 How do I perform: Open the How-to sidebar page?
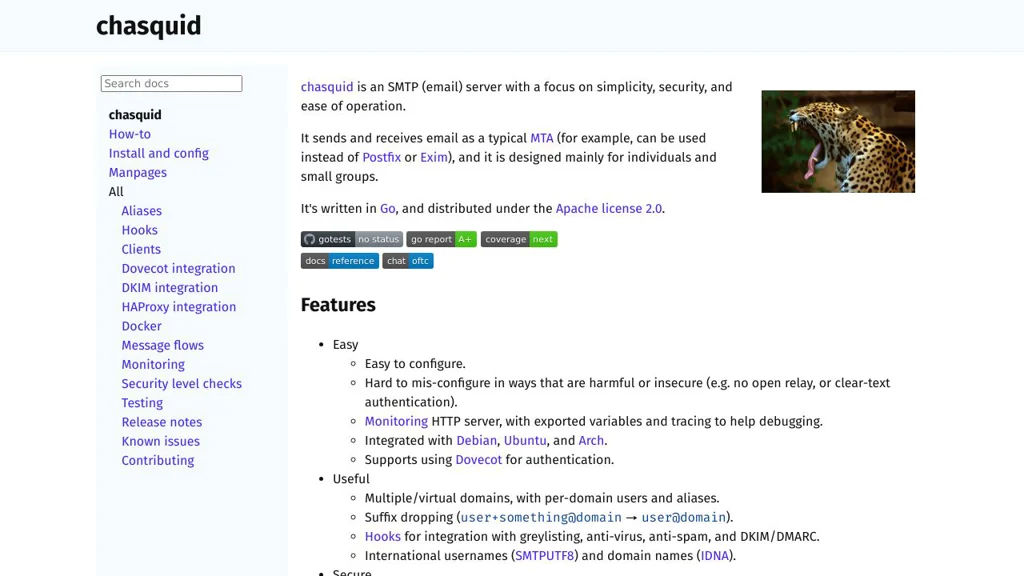pyautogui.click(x=129, y=134)
